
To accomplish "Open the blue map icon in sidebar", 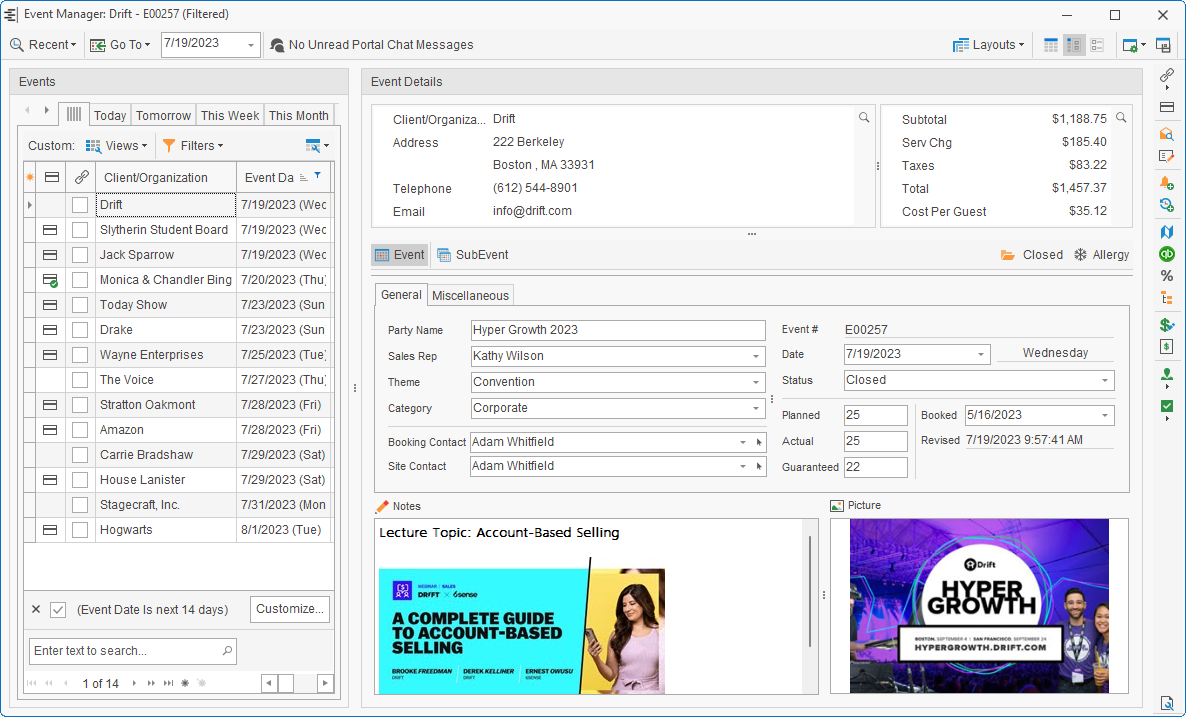I will pyautogui.click(x=1167, y=231).
